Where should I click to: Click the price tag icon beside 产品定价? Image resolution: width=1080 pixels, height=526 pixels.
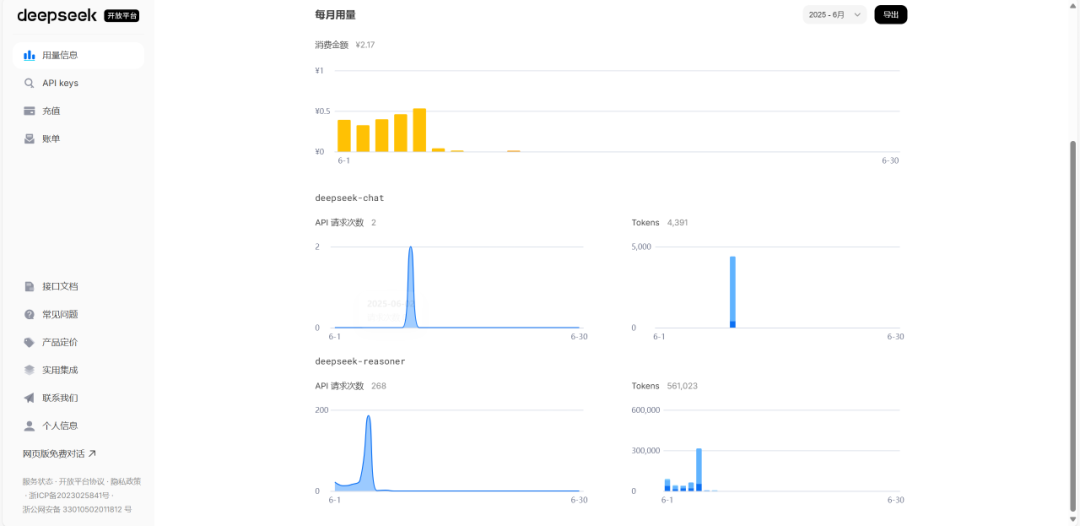(29, 342)
